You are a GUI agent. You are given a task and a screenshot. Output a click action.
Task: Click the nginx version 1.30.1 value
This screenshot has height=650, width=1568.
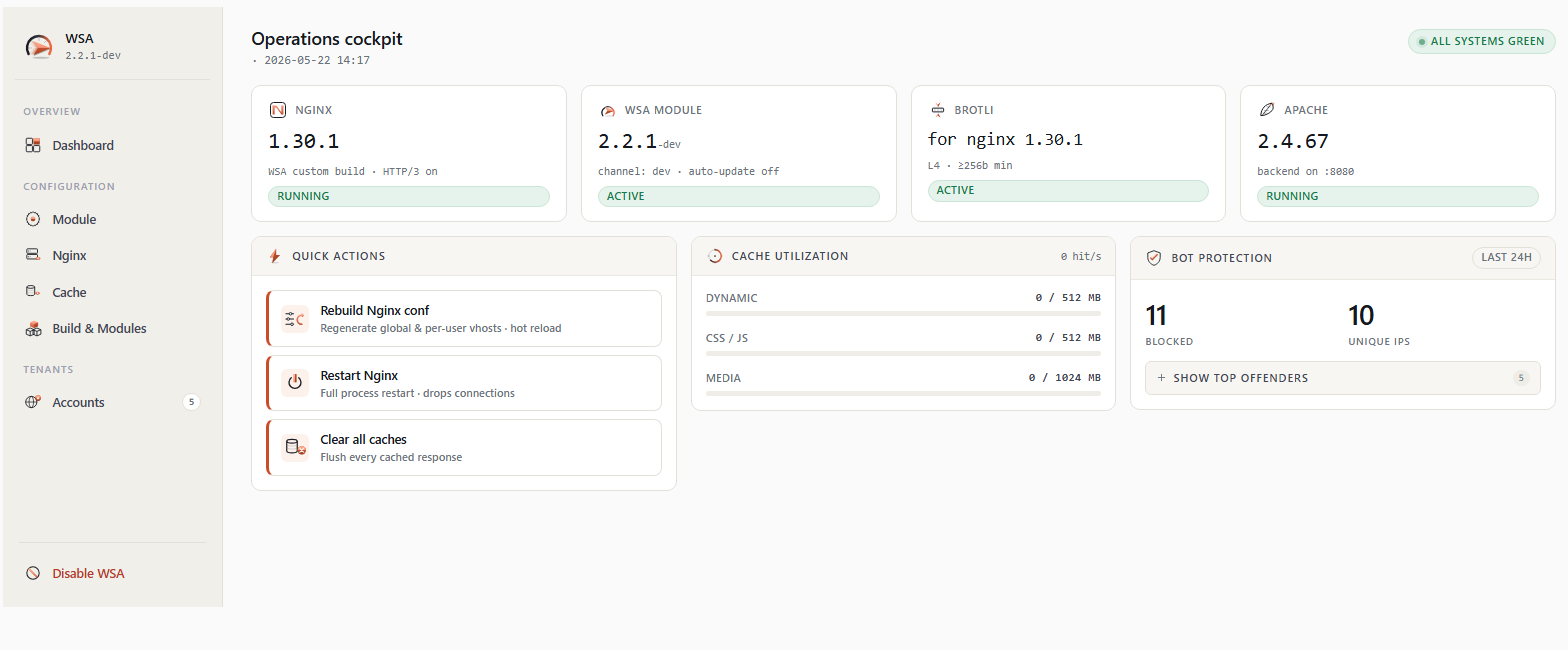pos(303,141)
